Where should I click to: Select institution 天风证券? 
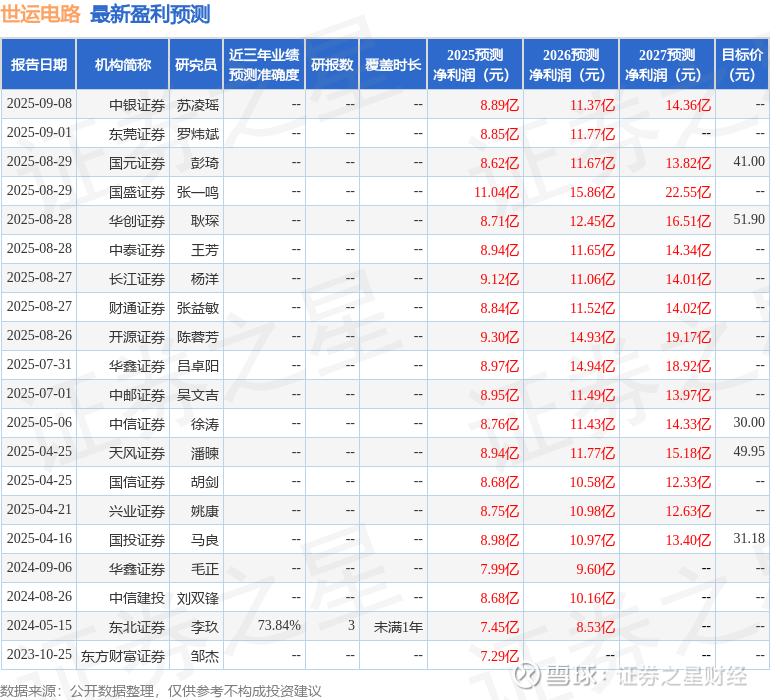tap(137, 453)
